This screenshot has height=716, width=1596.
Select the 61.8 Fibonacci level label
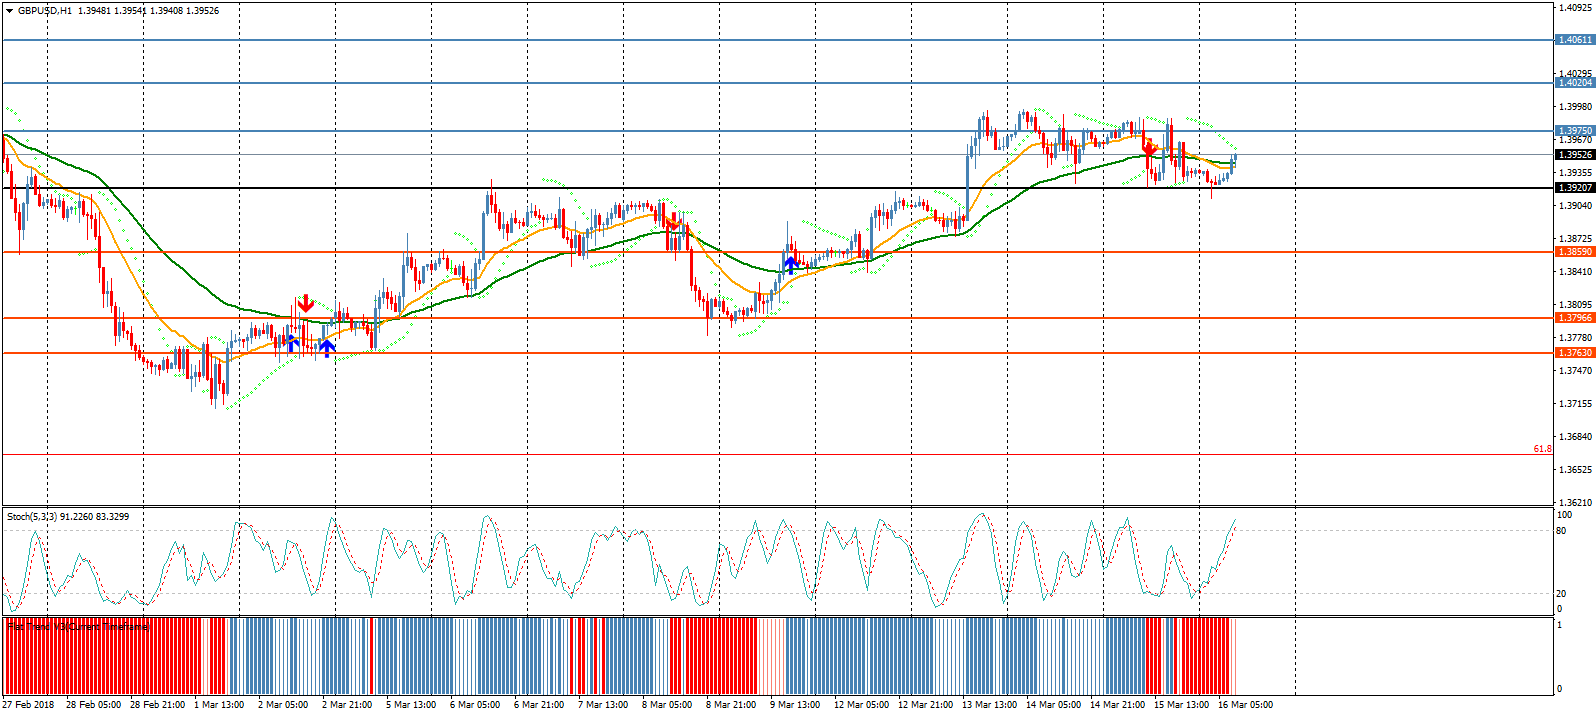click(1542, 449)
